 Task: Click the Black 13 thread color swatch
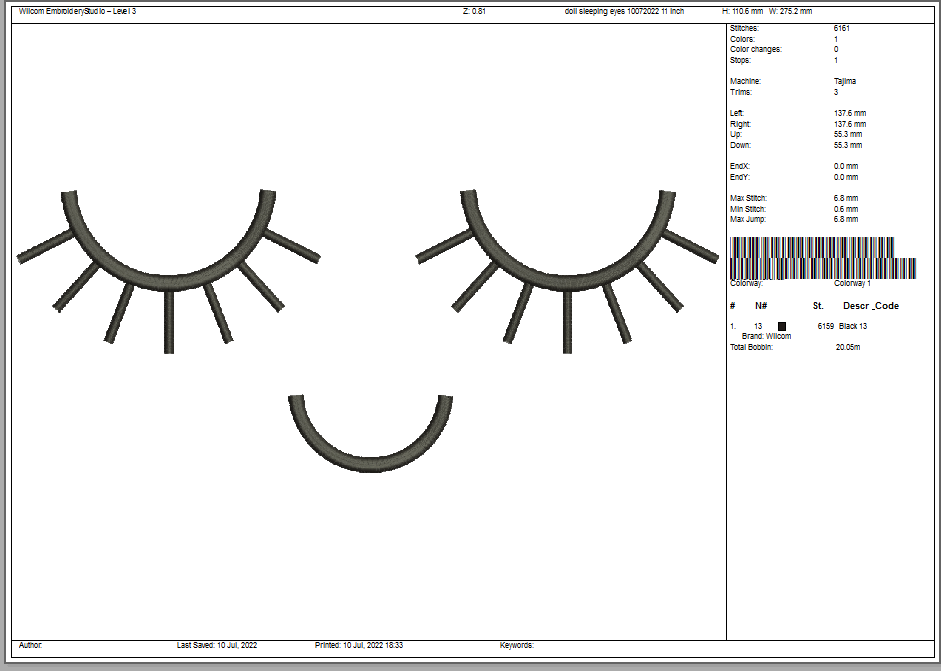click(782, 326)
